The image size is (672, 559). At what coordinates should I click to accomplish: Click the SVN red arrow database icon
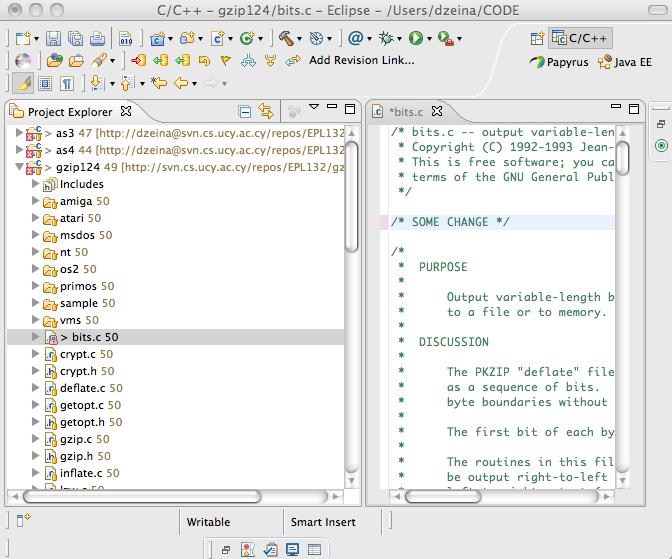pyautogui.click(x=138, y=60)
